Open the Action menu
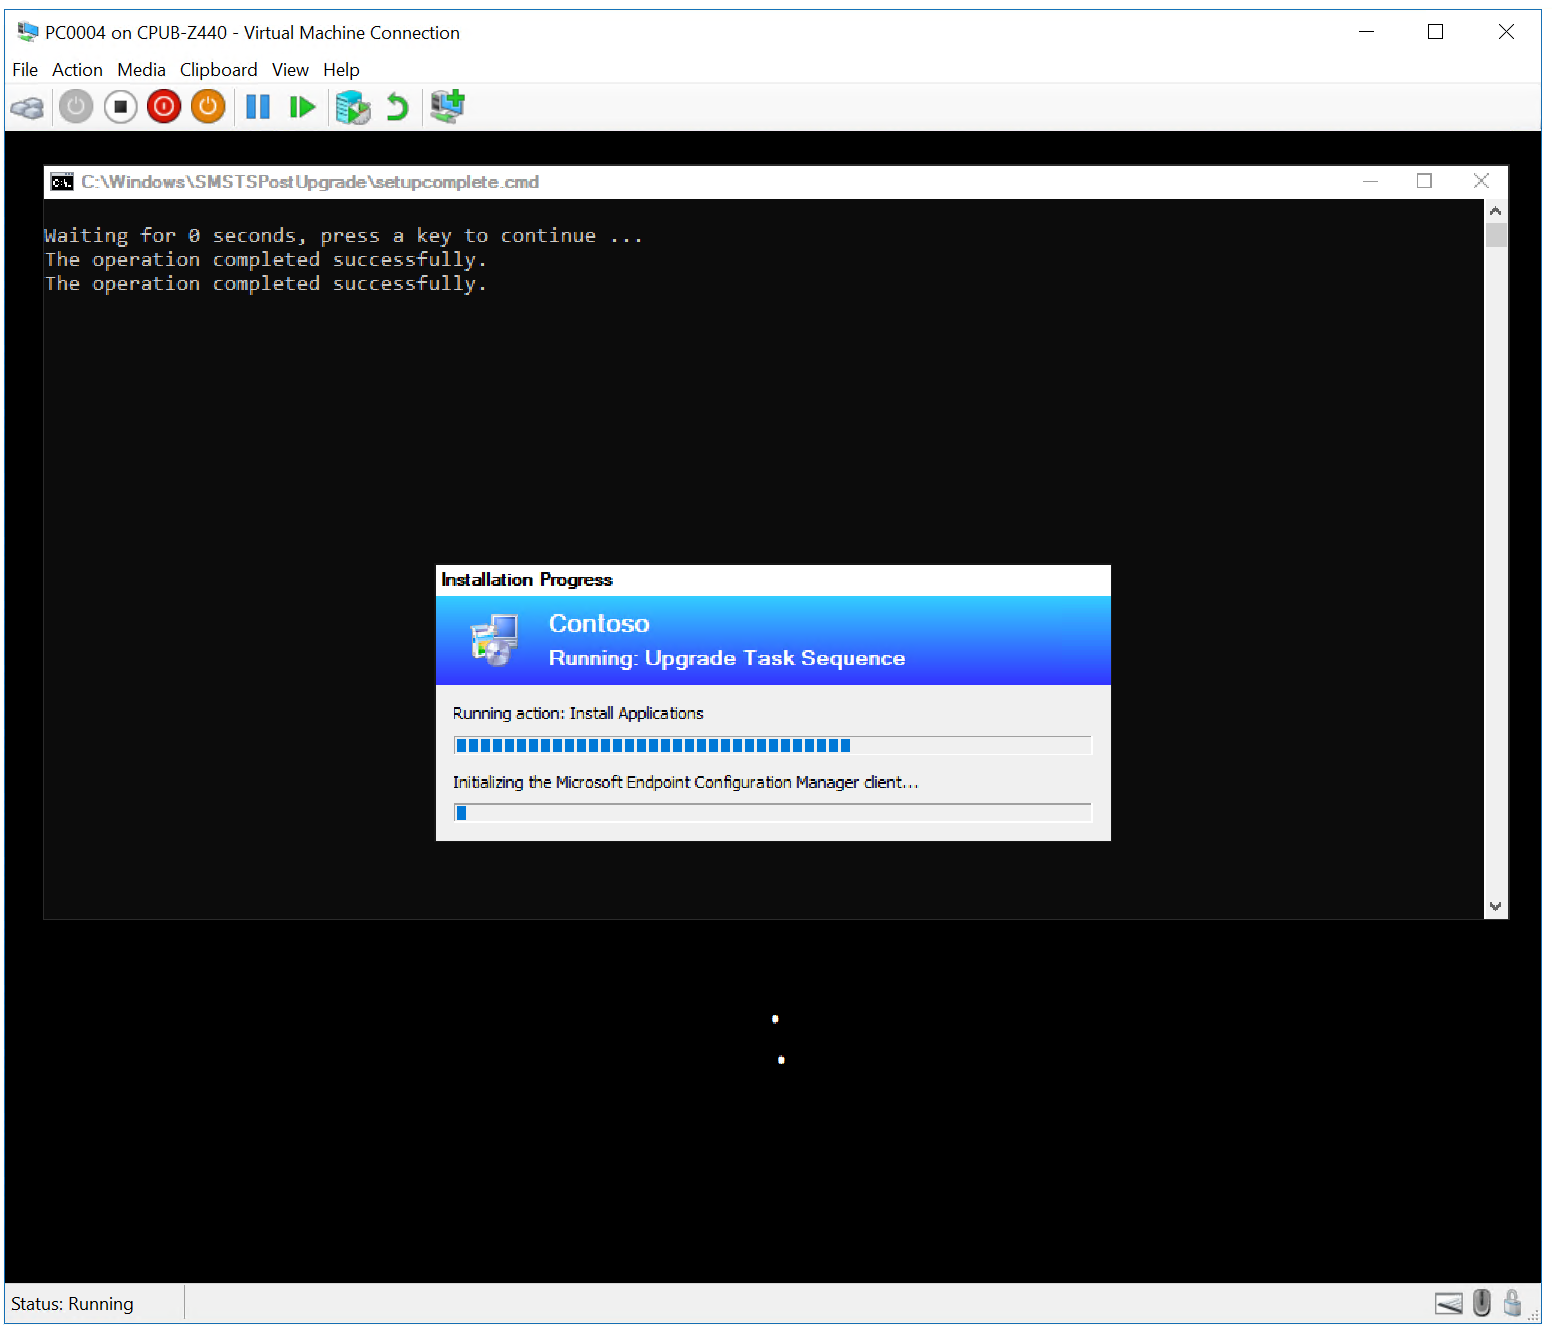This screenshot has height=1330, width=1552. tap(77, 69)
